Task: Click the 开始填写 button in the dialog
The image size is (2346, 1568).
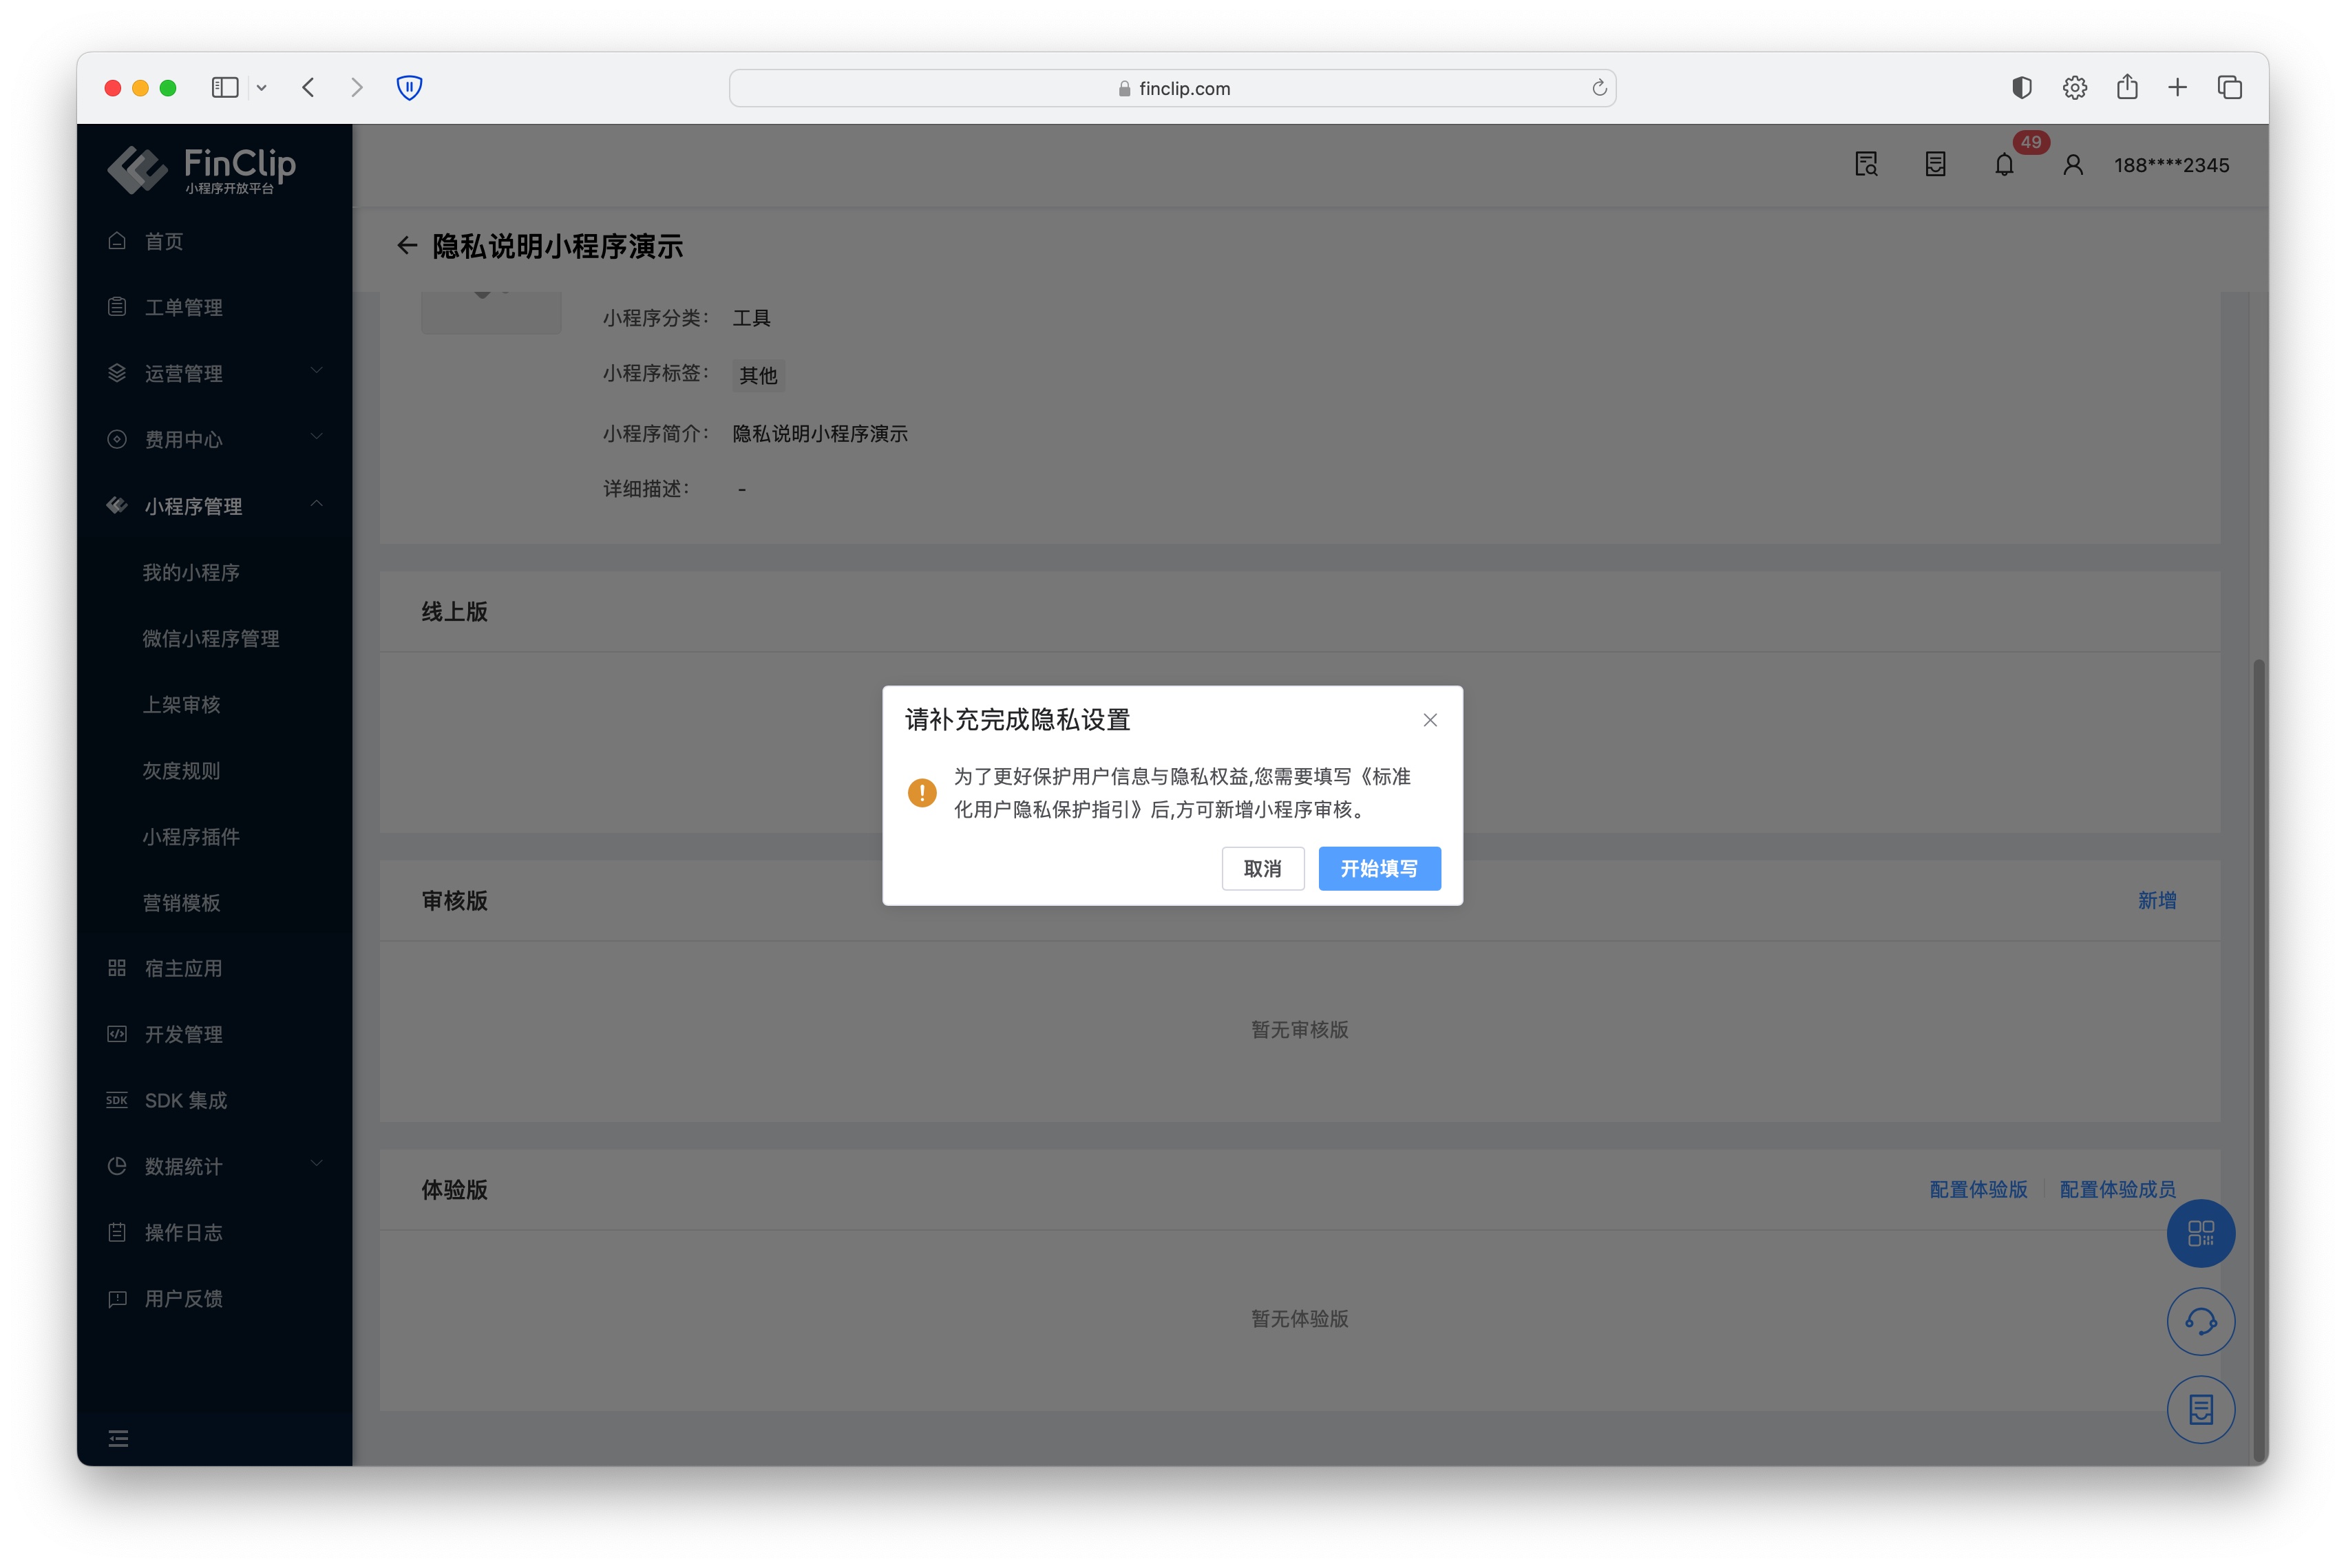Action: click(x=1379, y=868)
